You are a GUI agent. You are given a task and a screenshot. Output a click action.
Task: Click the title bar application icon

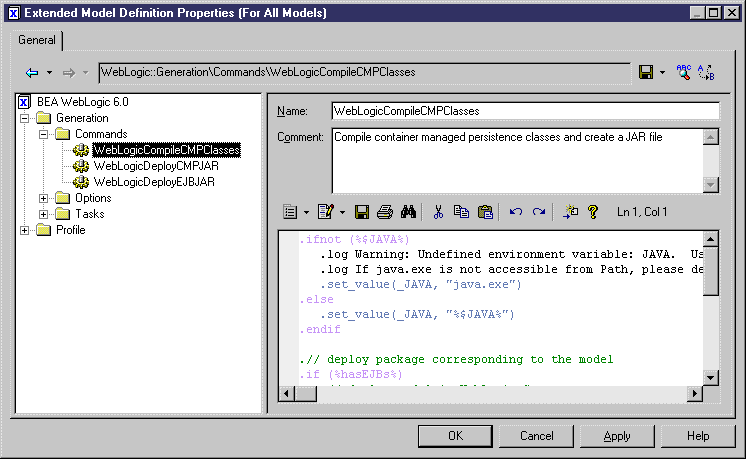pyautogui.click(x=14, y=13)
